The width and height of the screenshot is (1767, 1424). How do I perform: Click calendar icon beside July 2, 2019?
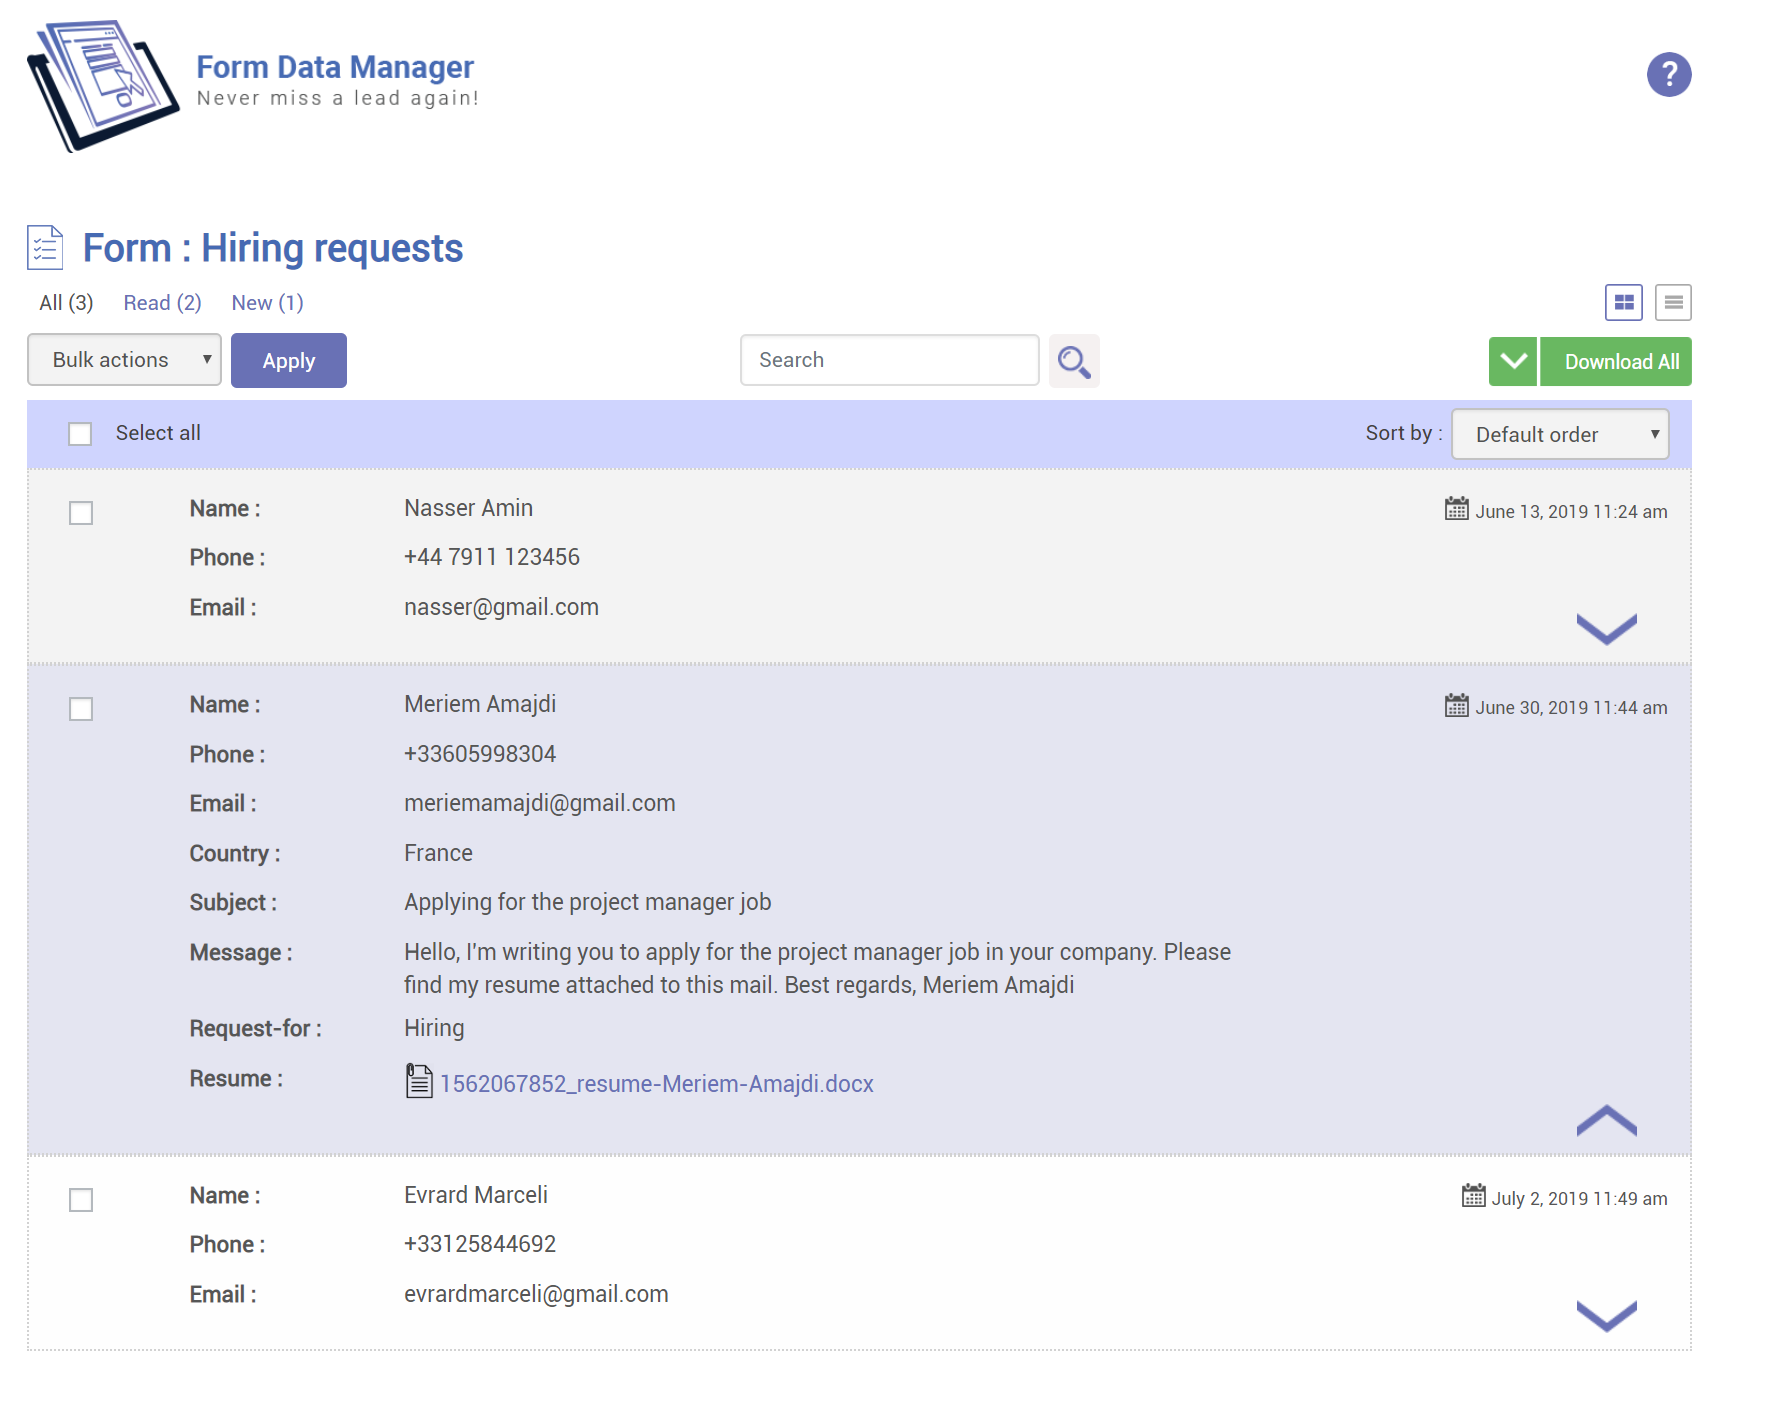1473,1197
